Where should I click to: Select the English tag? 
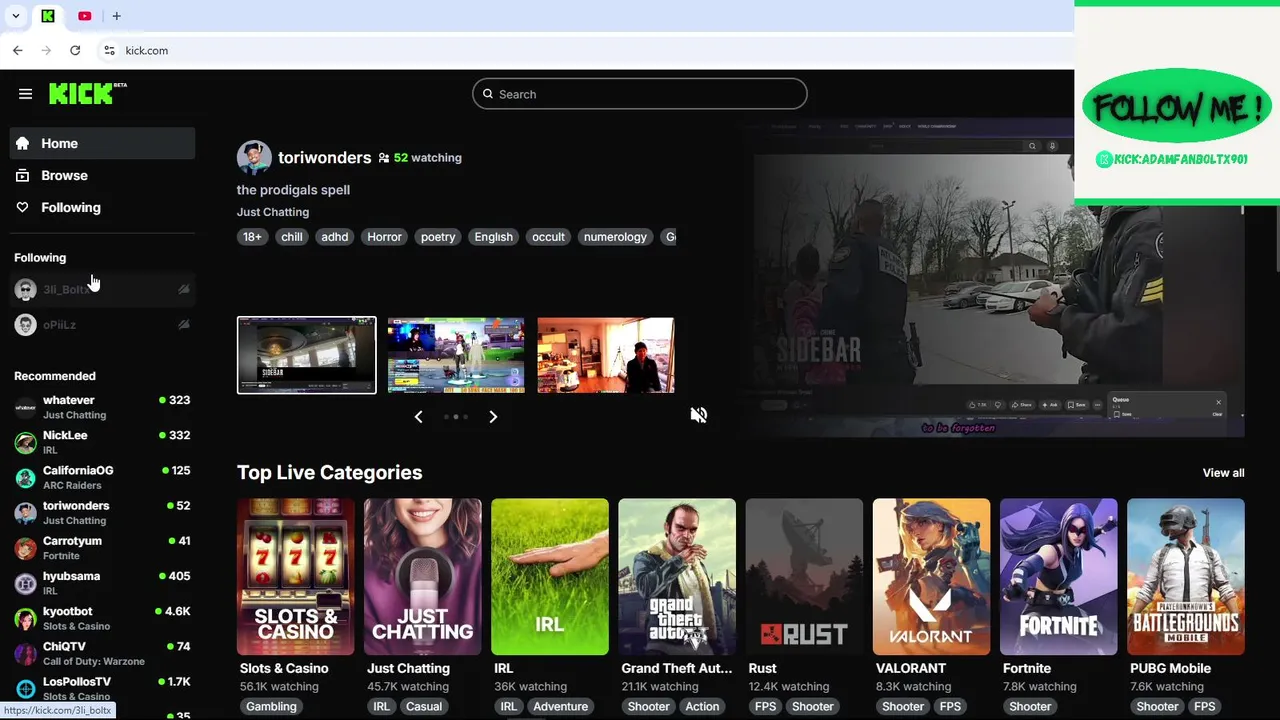click(494, 237)
